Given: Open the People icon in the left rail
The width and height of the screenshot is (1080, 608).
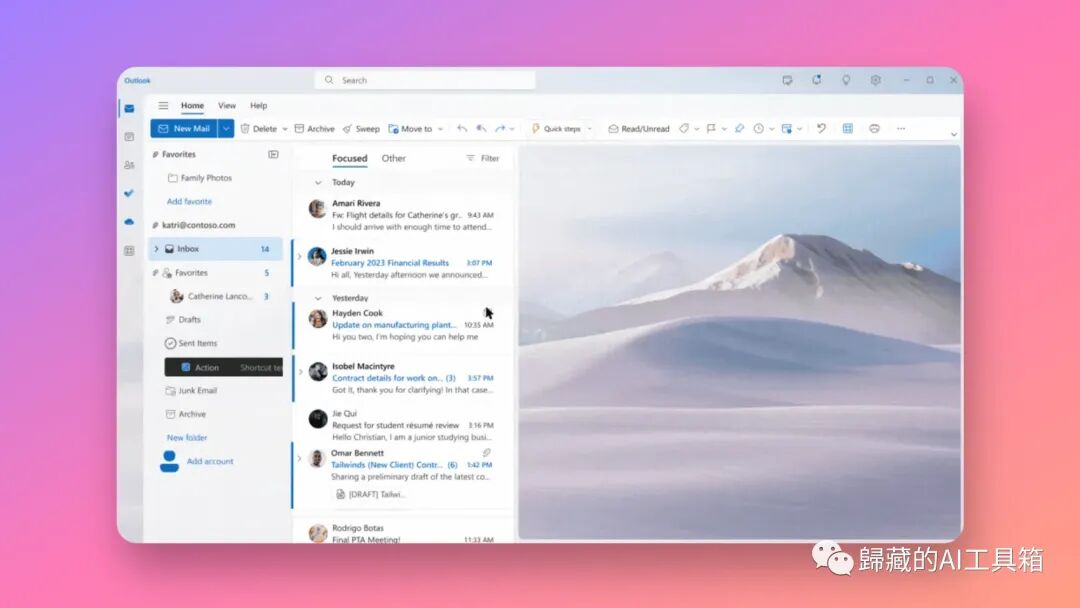Looking at the screenshot, I should pyautogui.click(x=129, y=165).
